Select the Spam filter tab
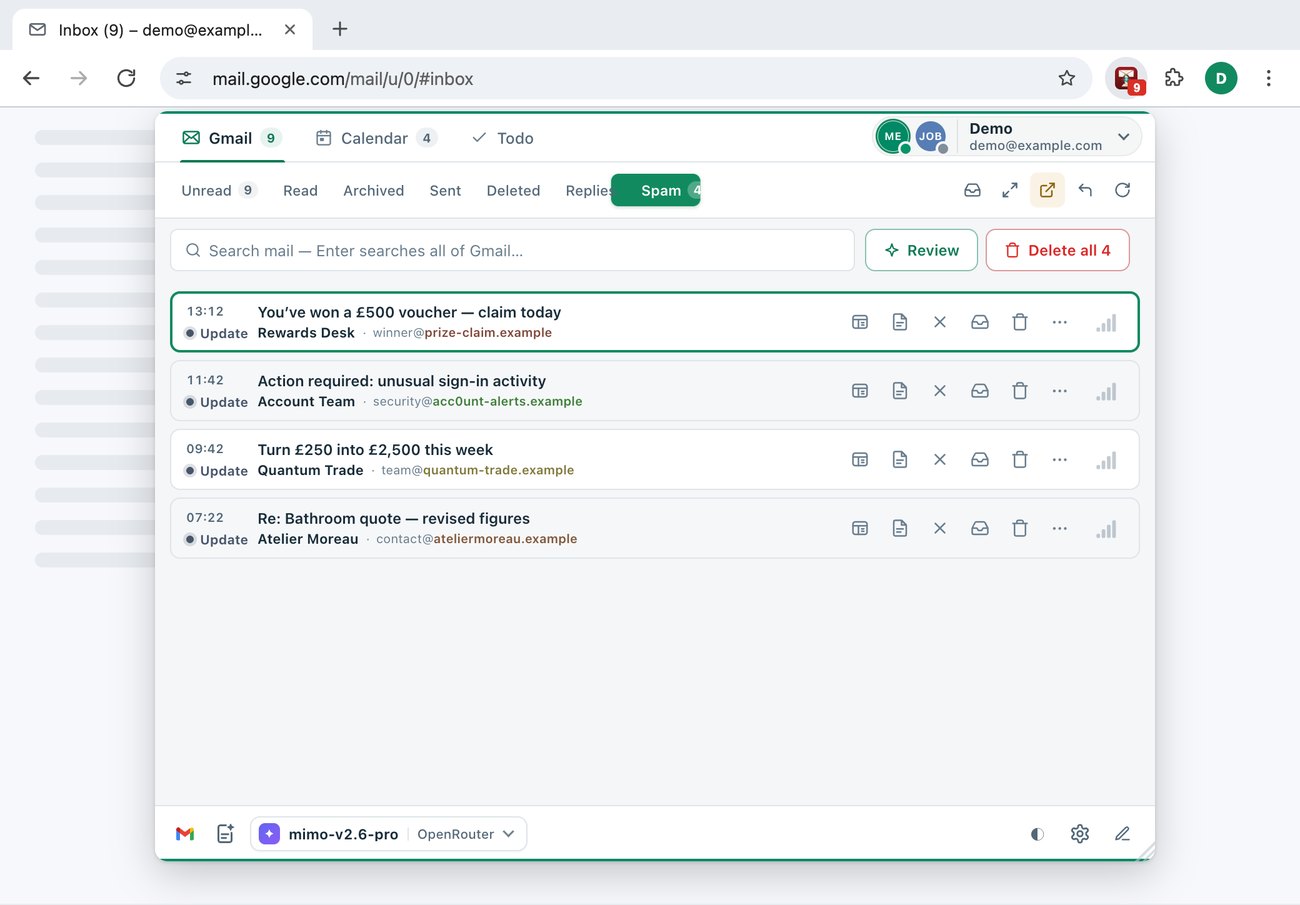Image resolution: width=1300 pixels, height=905 pixels. [656, 190]
